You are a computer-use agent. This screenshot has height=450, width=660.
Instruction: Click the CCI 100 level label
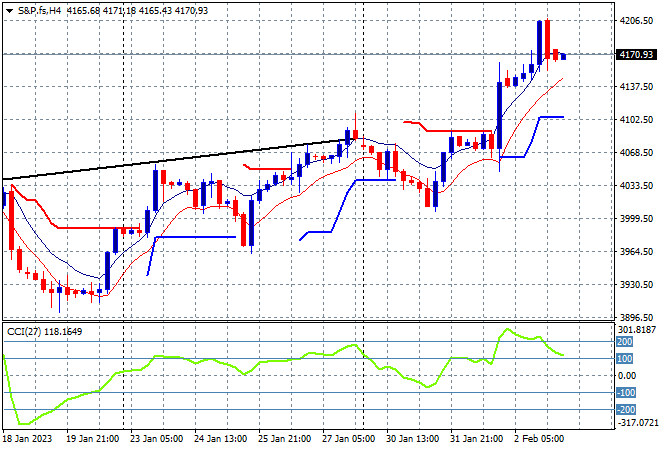pos(624,359)
